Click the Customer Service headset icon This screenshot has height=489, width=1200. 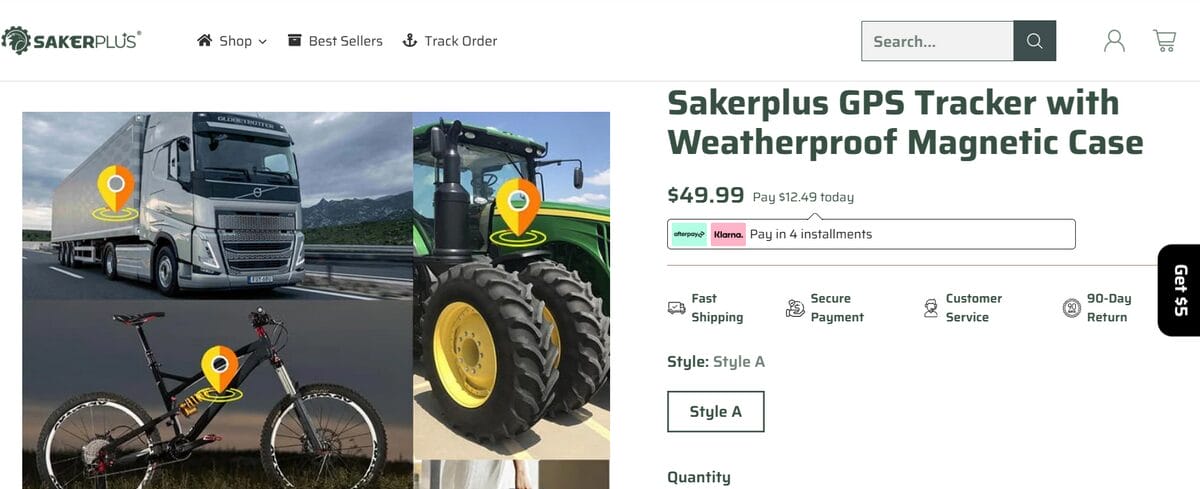coord(931,308)
